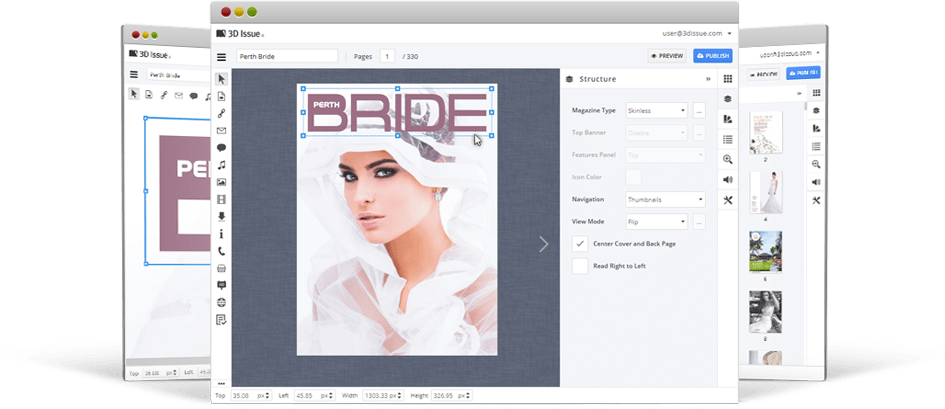Click the zoom icon in right background window
The width and height of the screenshot is (945, 409).
point(816,164)
